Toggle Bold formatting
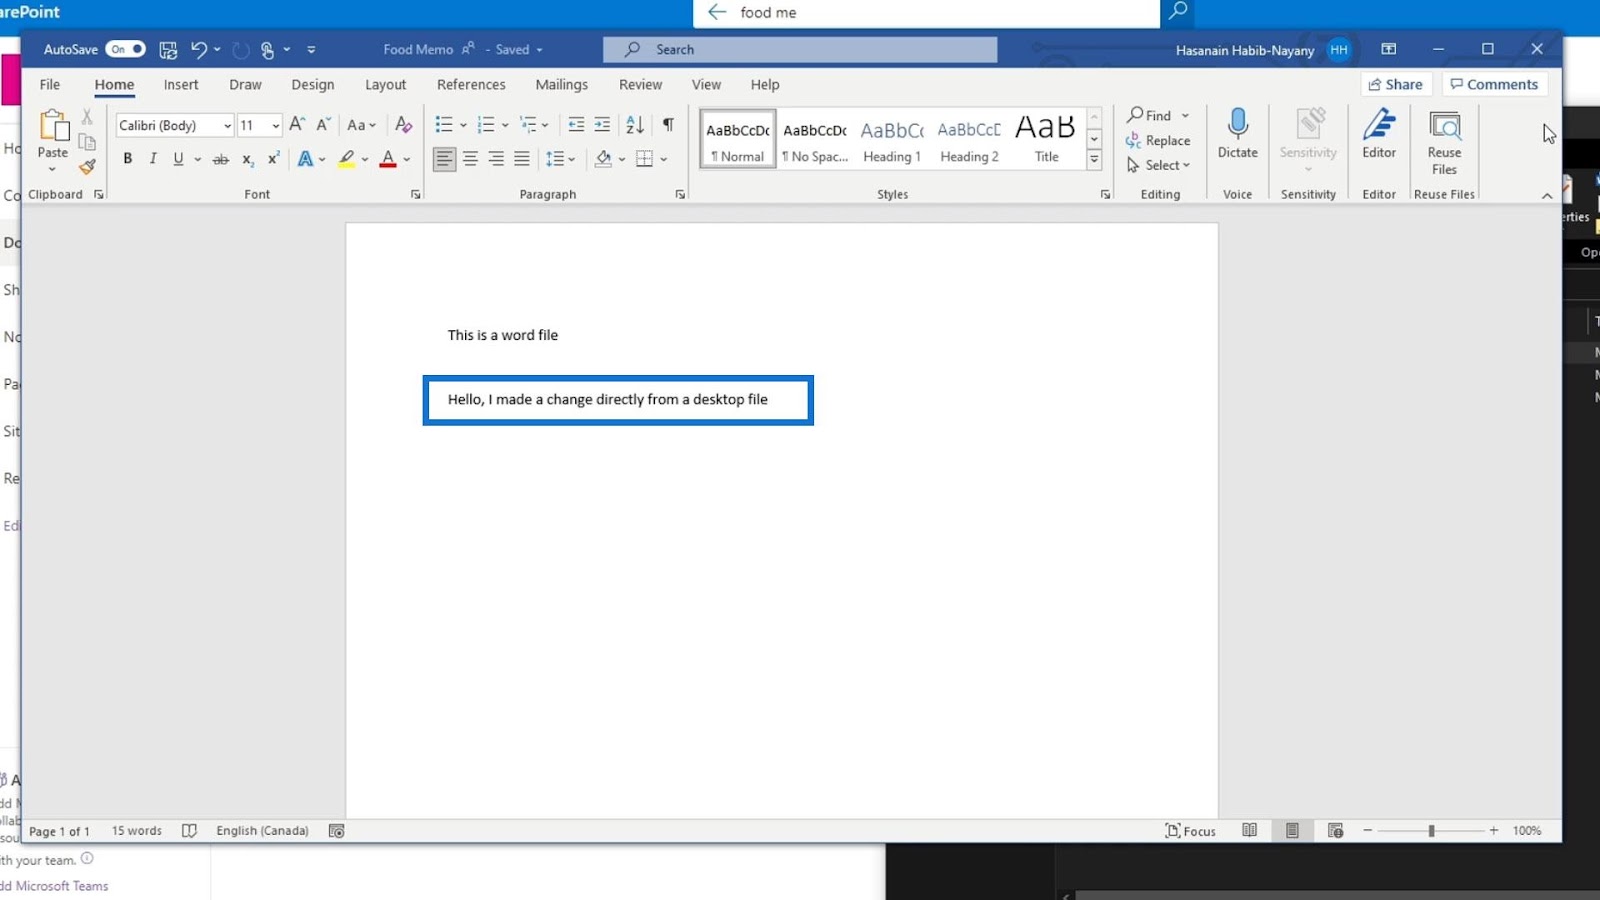The height and width of the screenshot is (900, 1600). pyautogui.click(x=127, y=159)
